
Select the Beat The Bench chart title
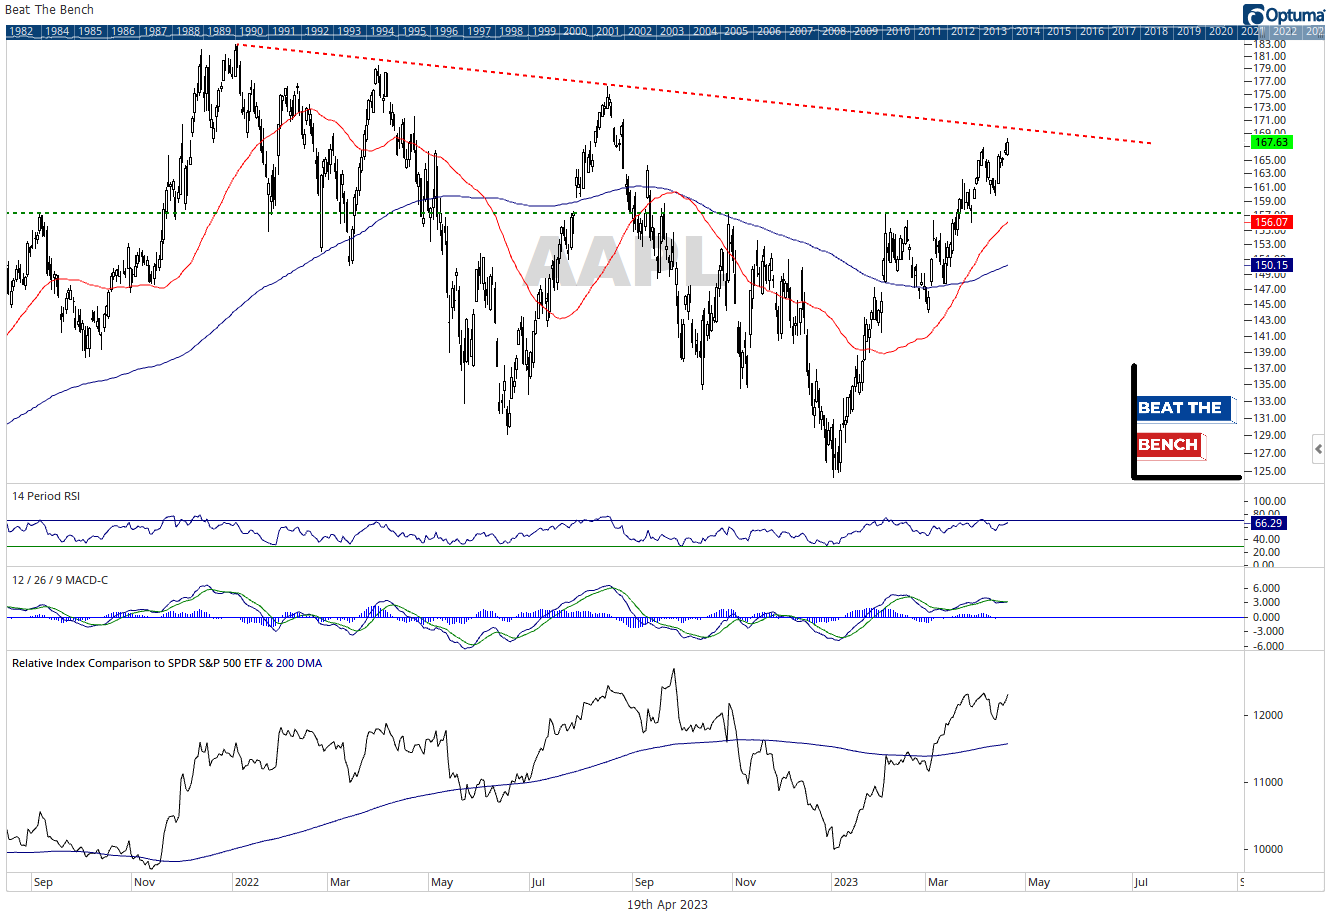pos(49,10)
